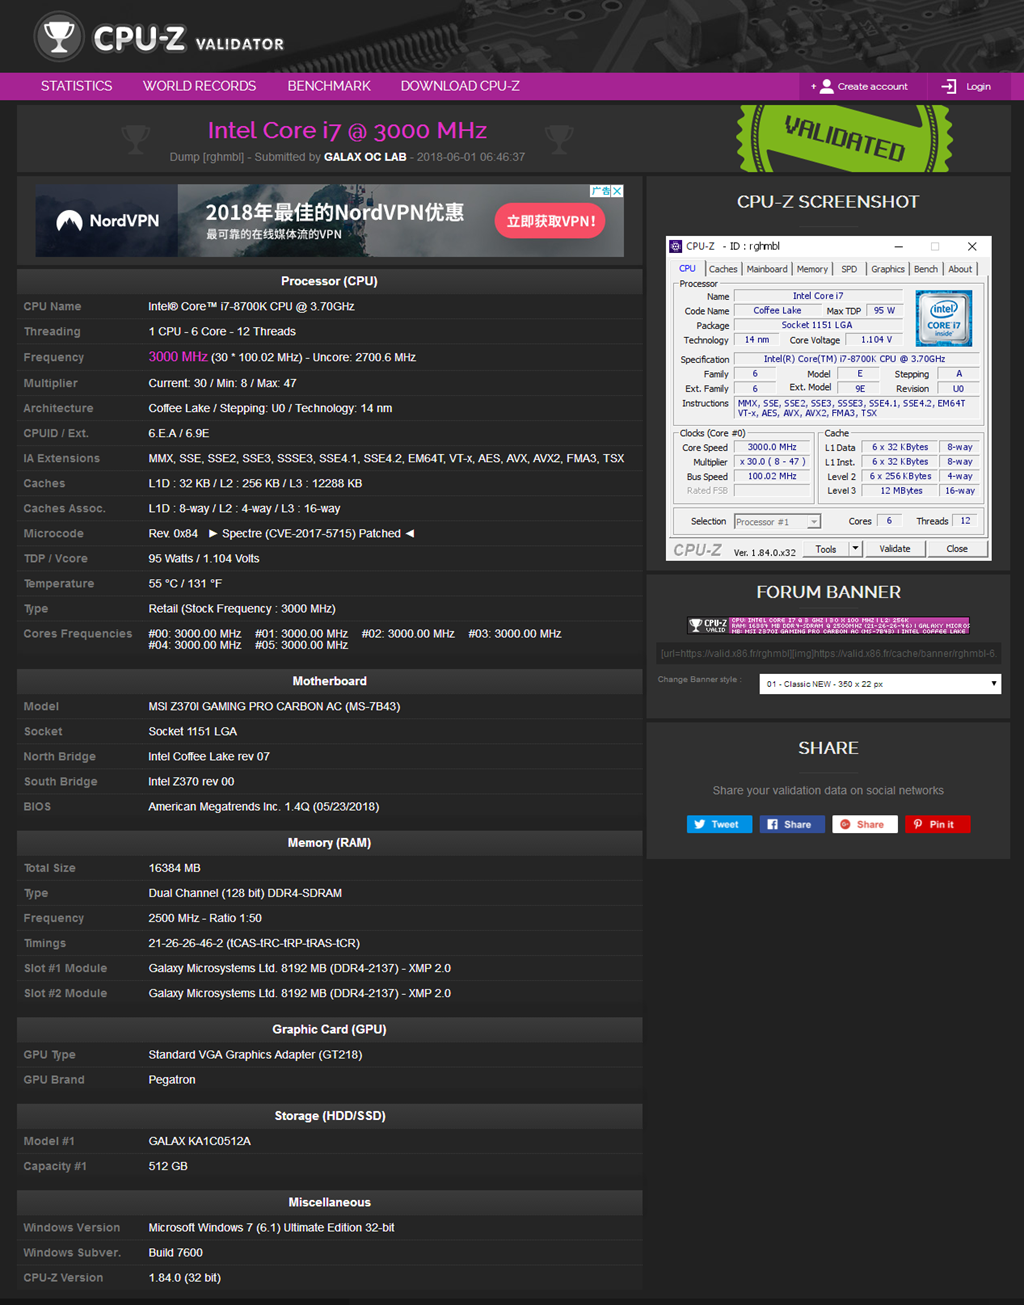The width and height of the screenshot is (1024, 1305).
Task: Click the white Share button with red circular icon
Action: coord(865,824)
